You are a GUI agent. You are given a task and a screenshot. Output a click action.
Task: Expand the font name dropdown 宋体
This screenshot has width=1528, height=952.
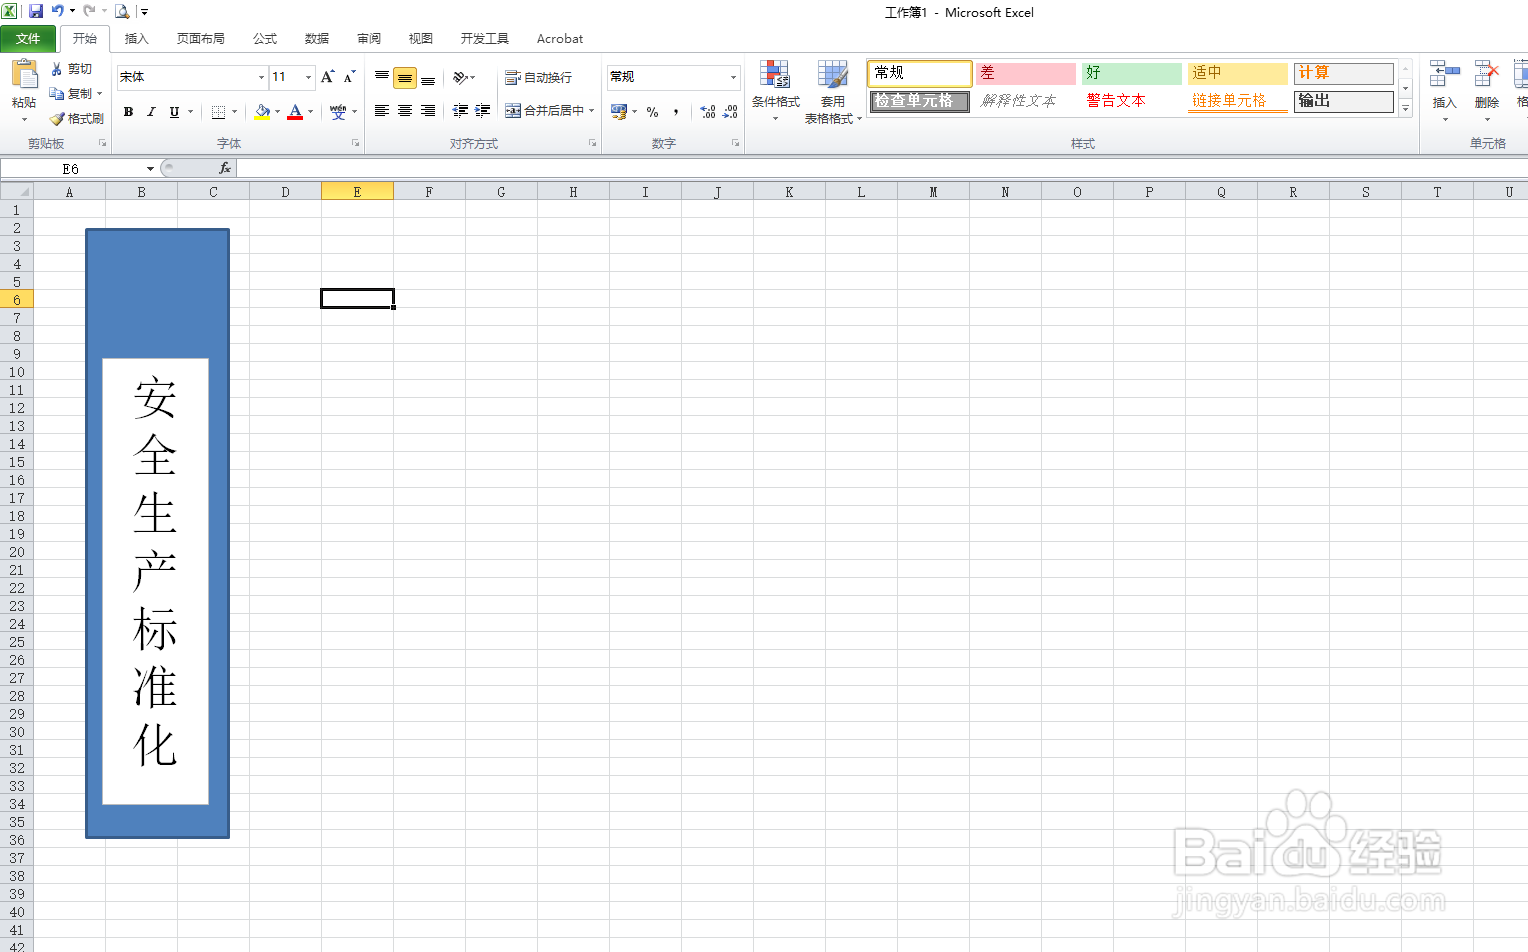261,77
